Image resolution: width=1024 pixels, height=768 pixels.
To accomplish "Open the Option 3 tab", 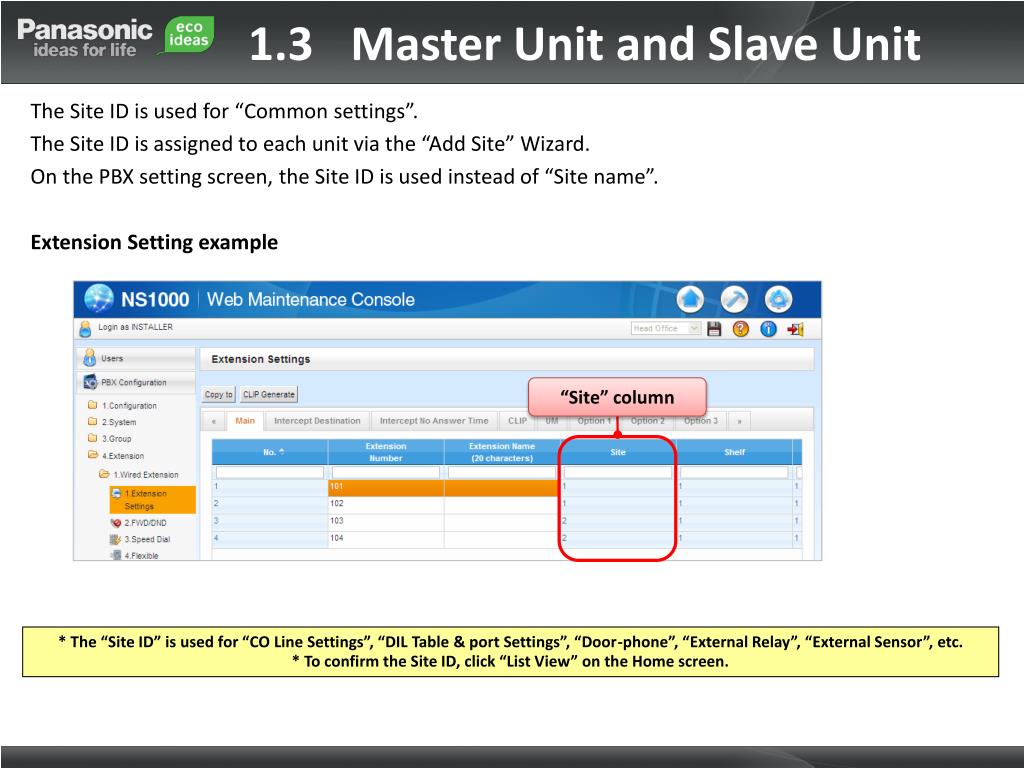I will pyautogui.click(x=701, y=421).
